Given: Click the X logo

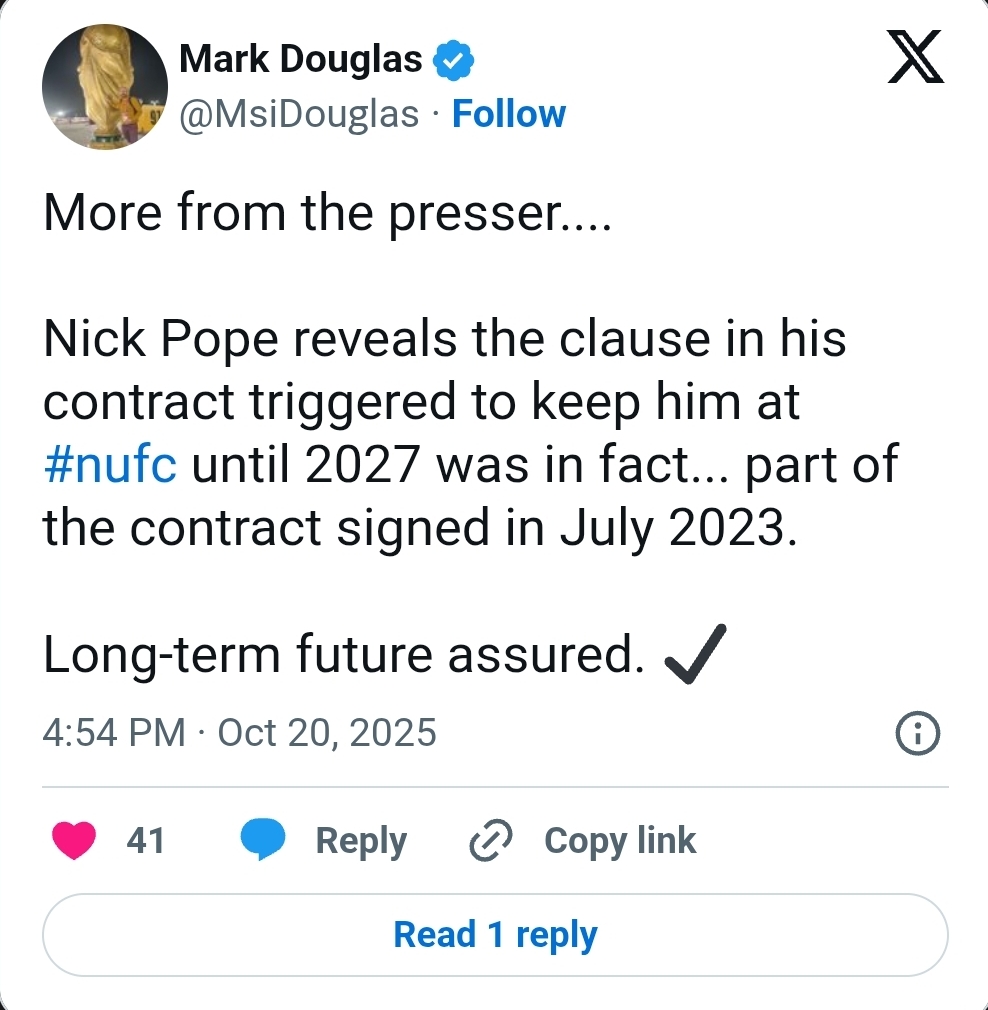Looking at the screenshot, I should tap(916, 59).
